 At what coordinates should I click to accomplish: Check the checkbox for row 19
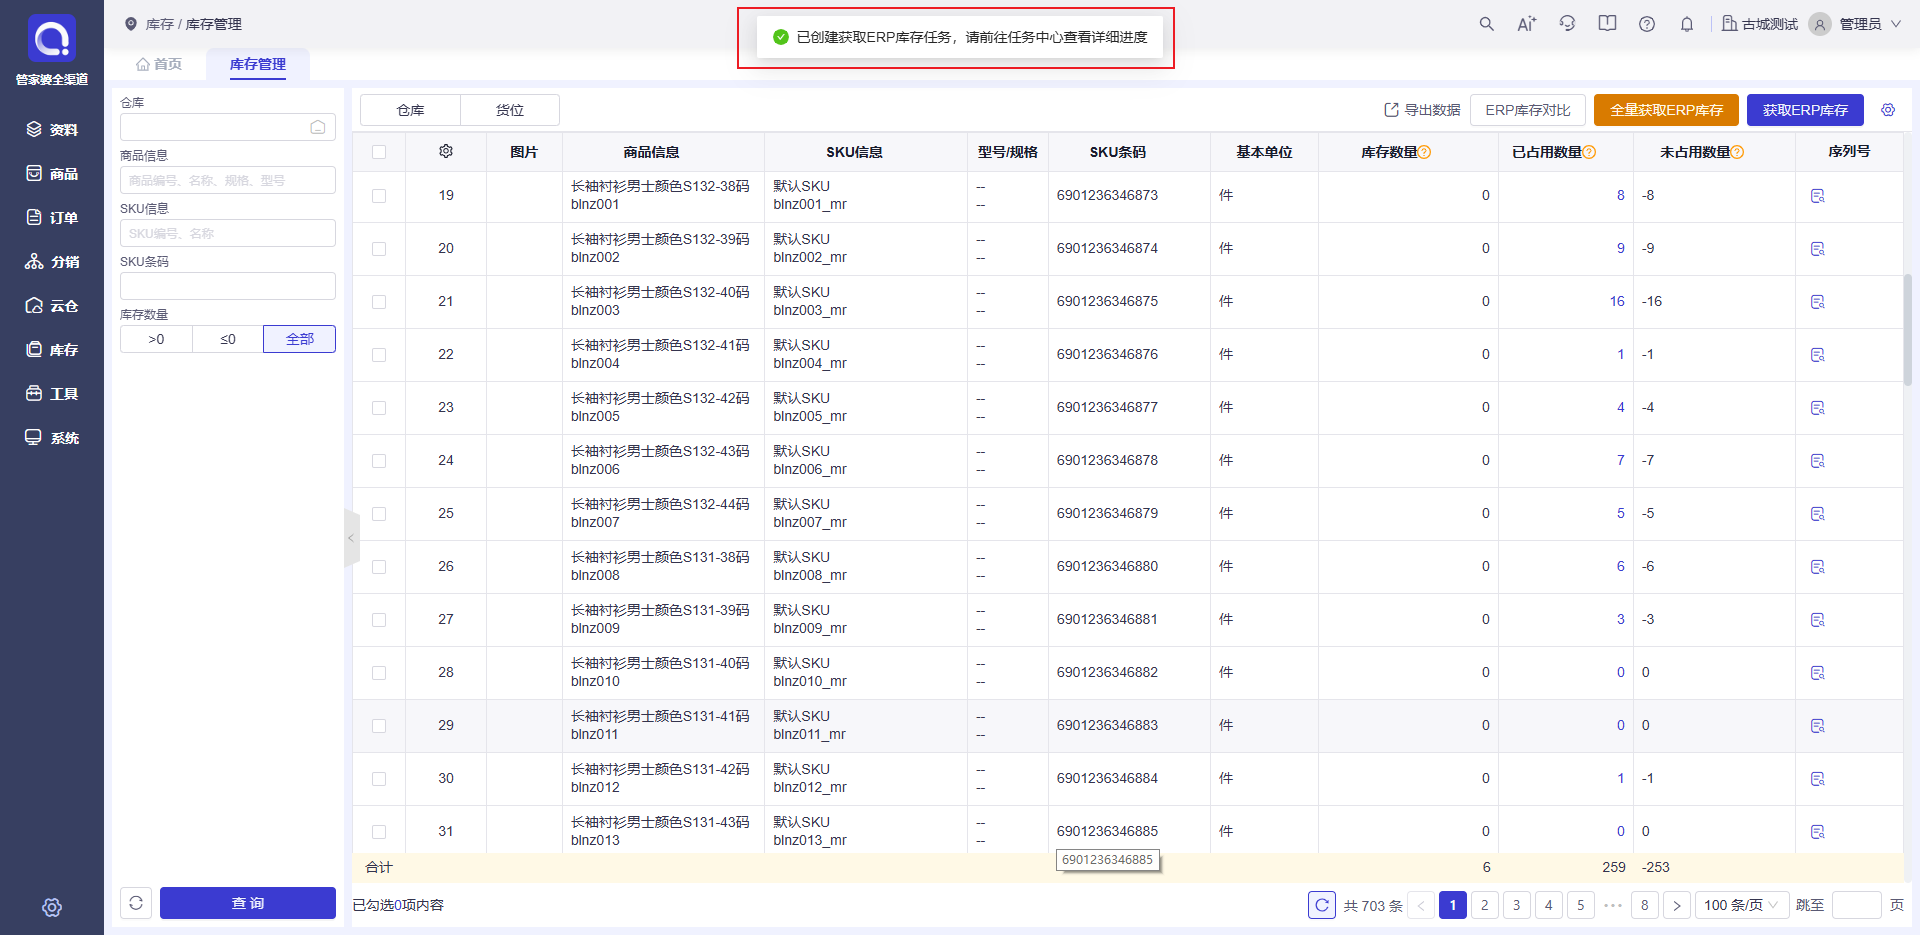[x=379, y=196]
